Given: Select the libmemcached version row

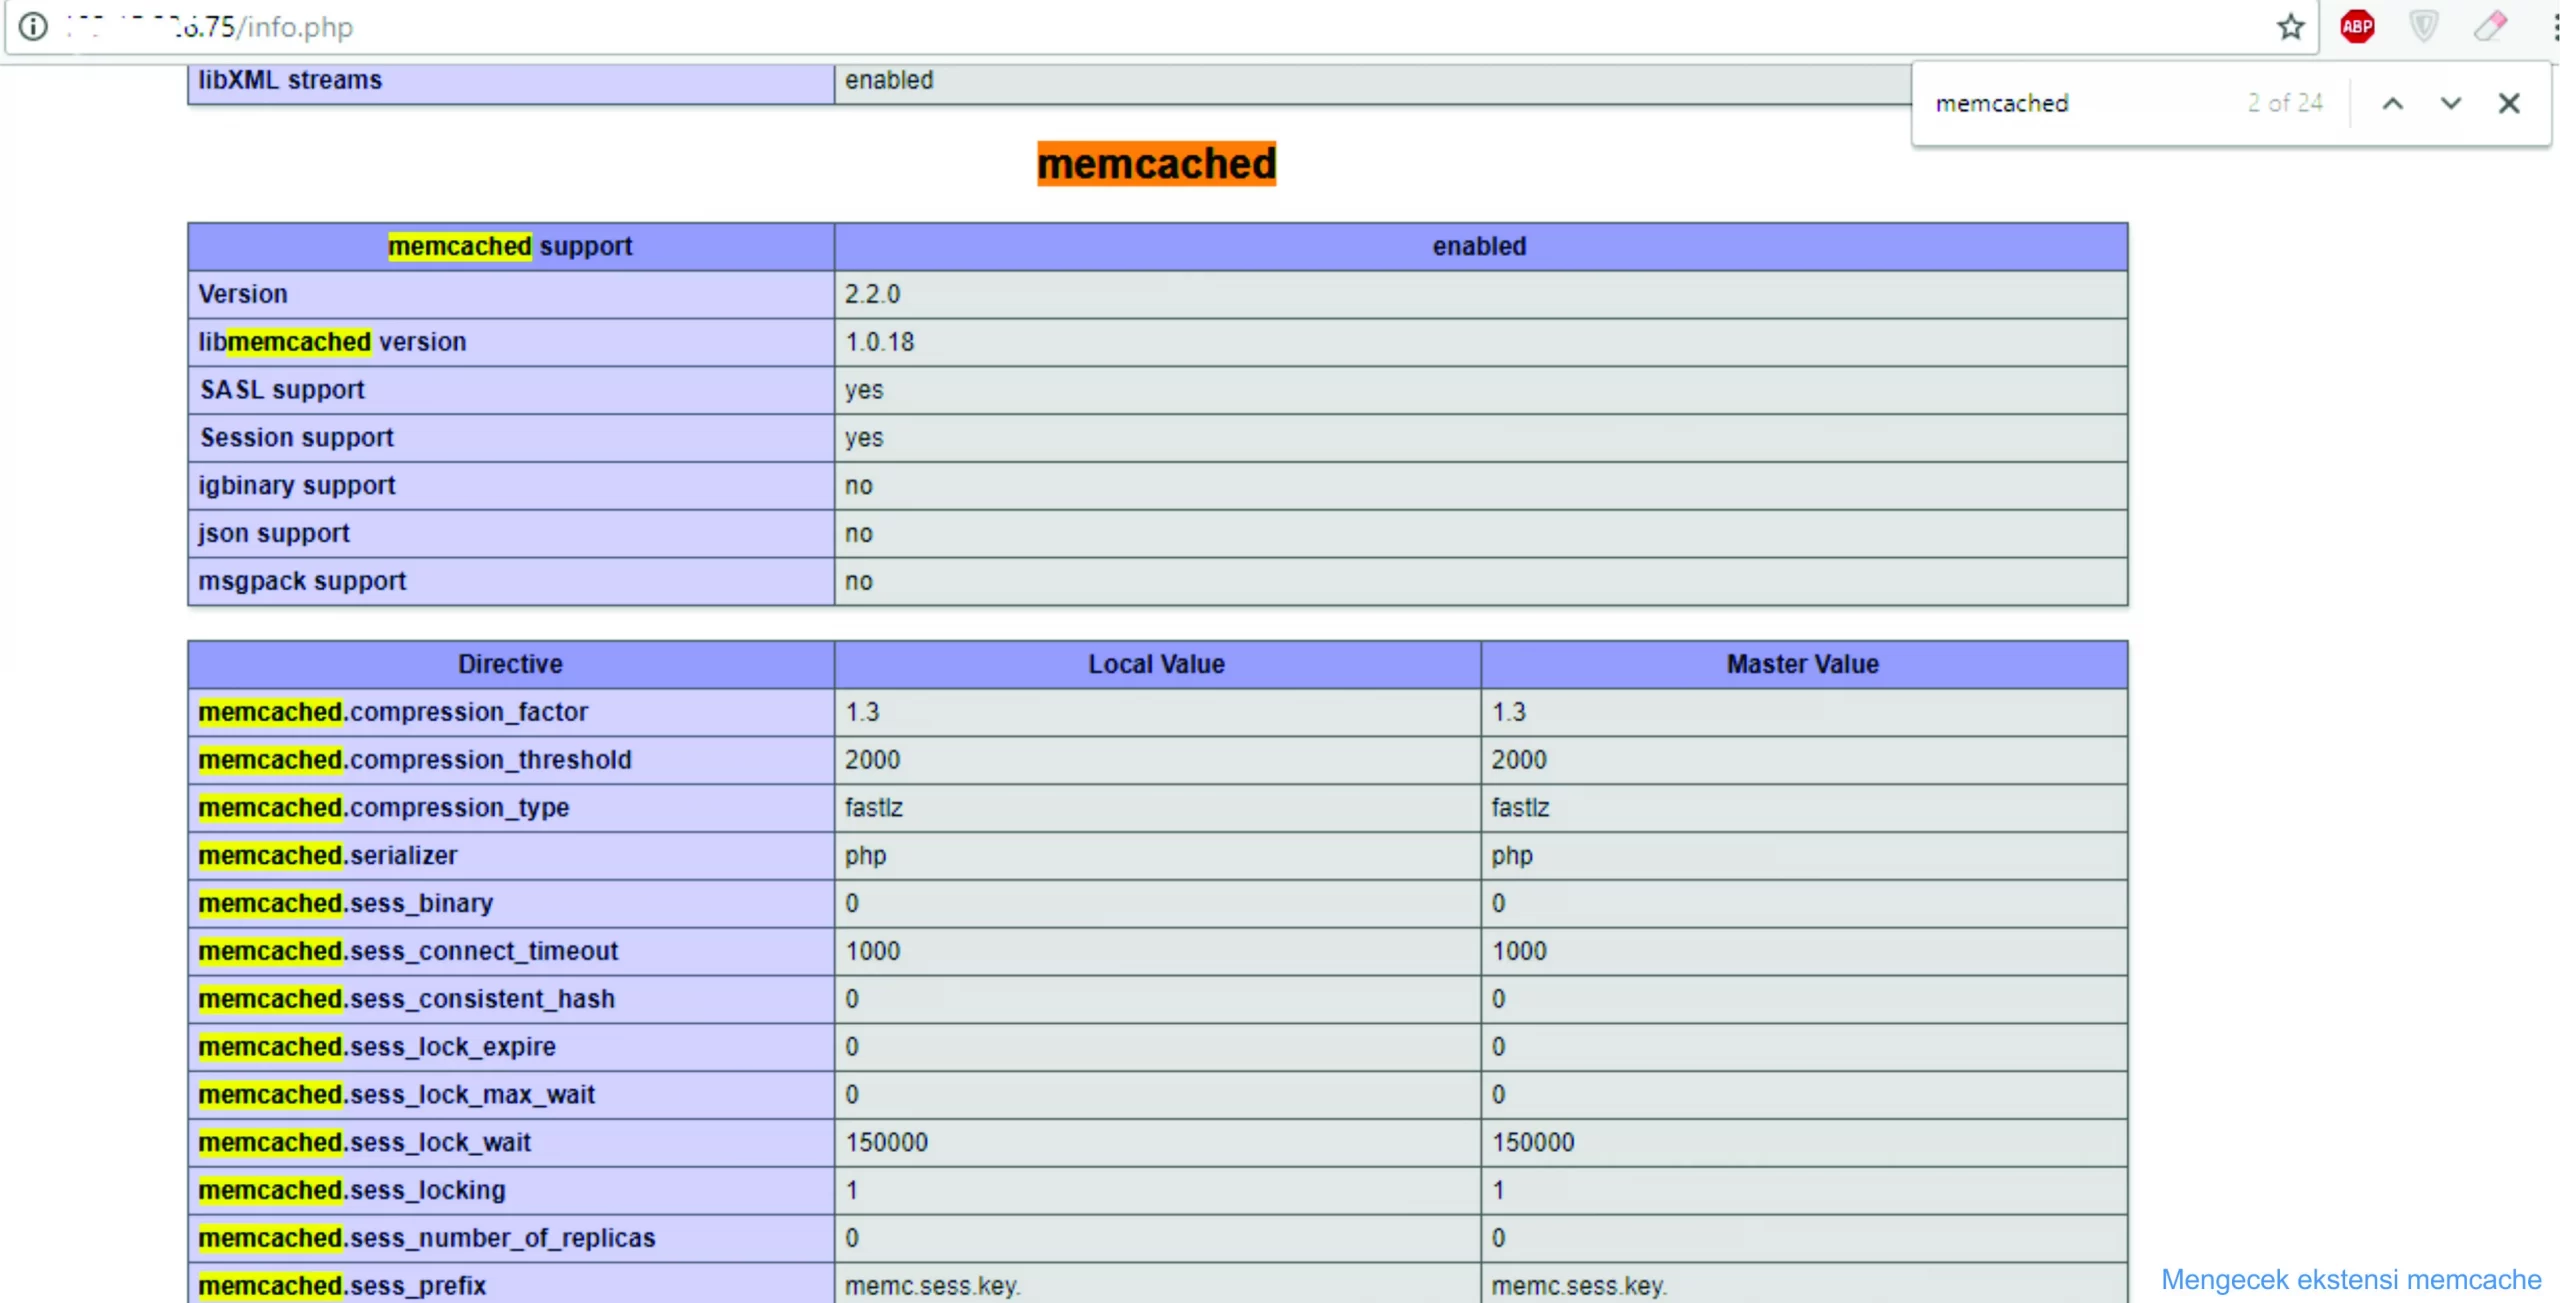Looking at the screenshot, I should pyautogui.click(x=332, y=341).
